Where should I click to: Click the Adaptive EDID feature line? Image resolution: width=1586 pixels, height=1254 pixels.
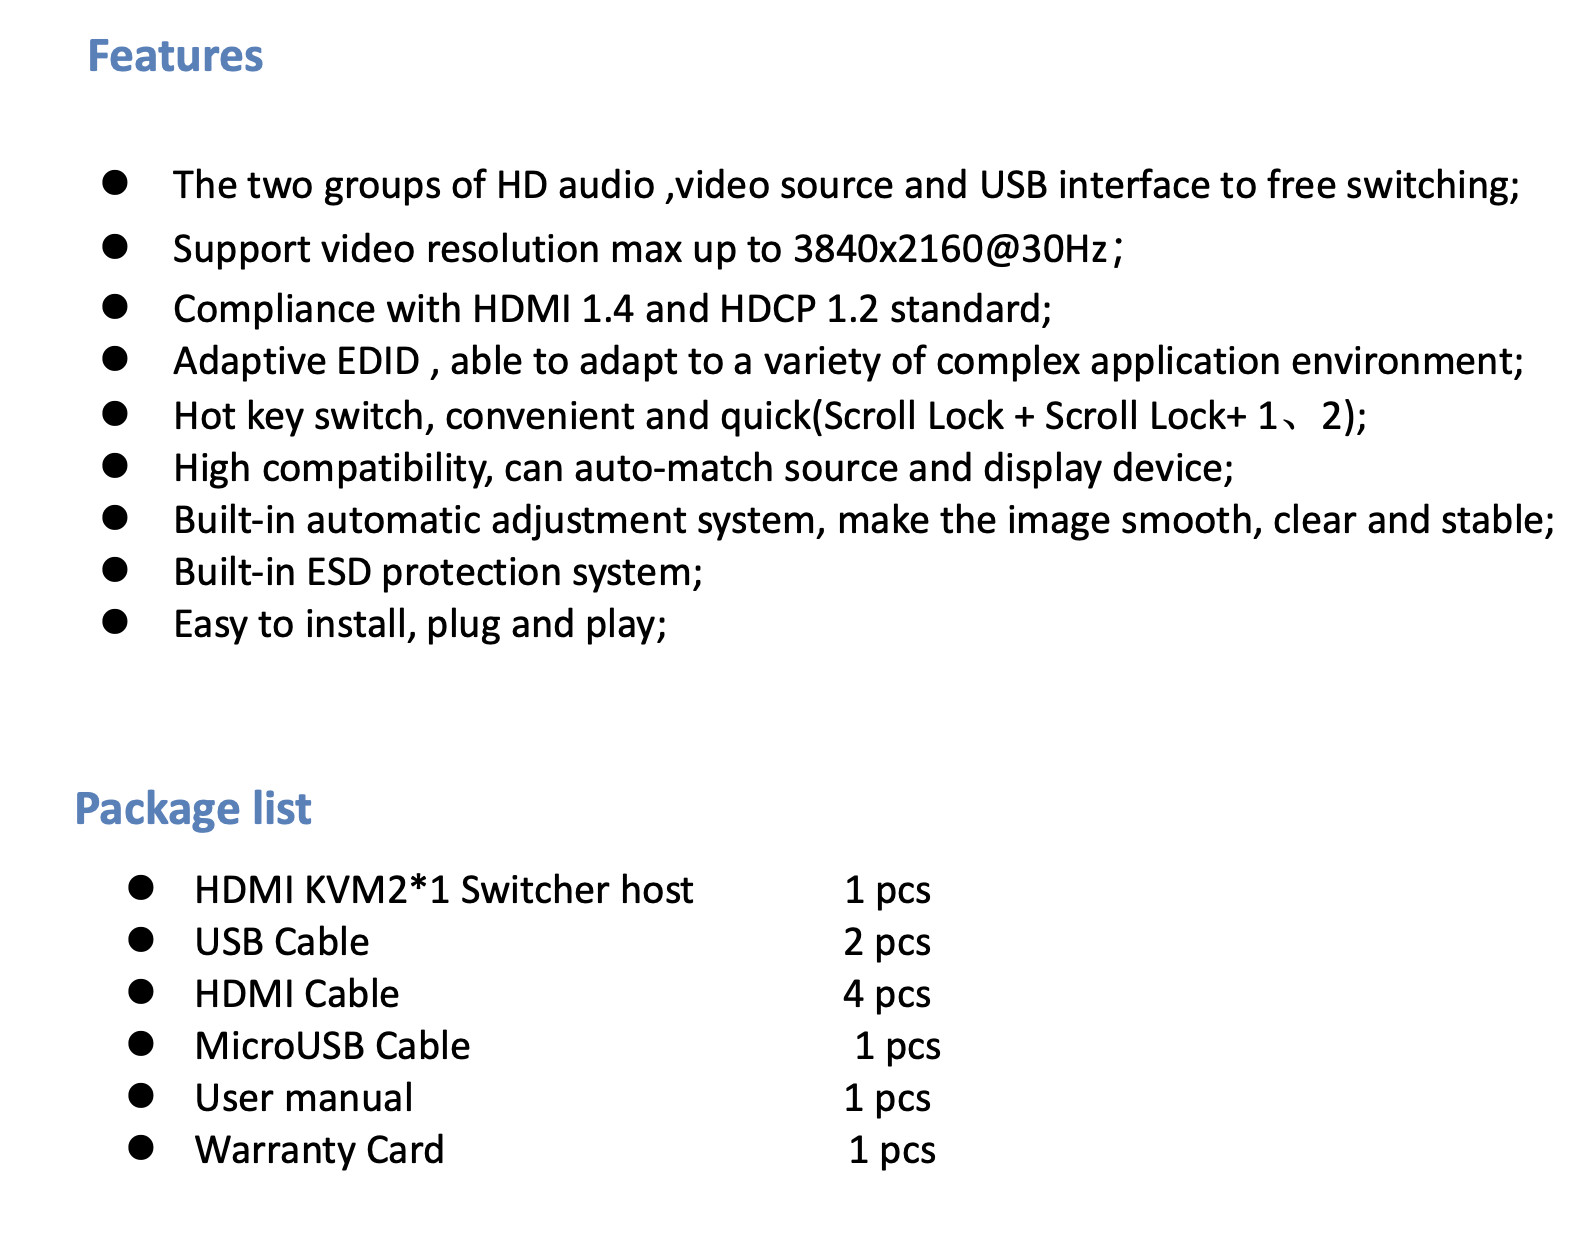coord(847,361)
